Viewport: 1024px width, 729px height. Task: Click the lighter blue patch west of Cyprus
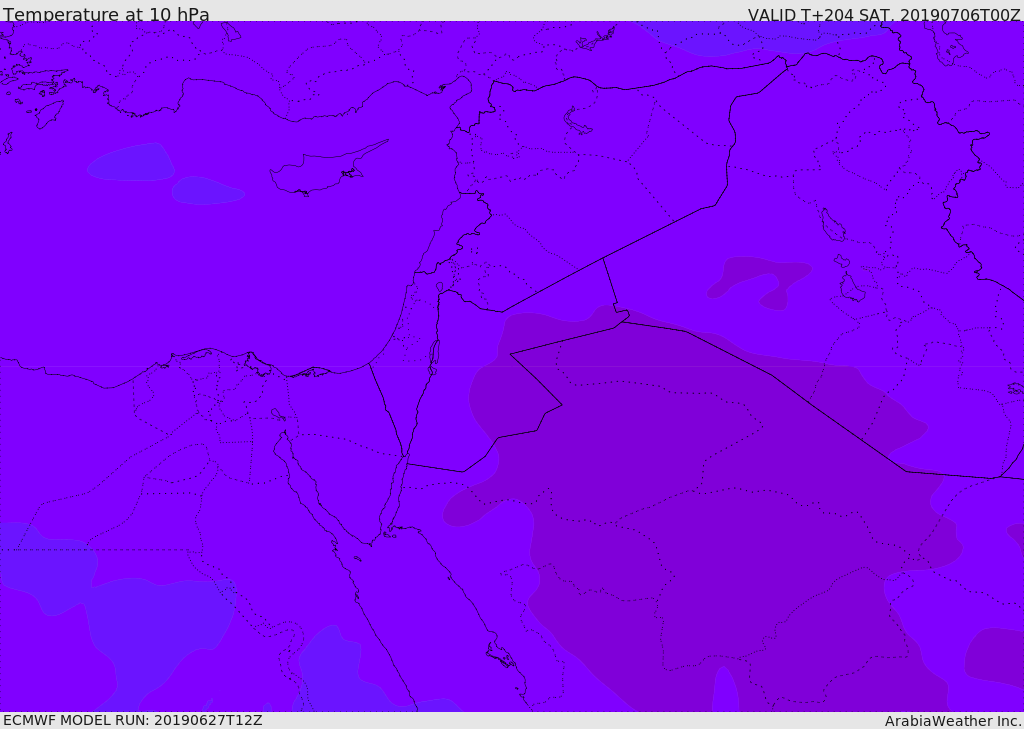pos(131,162)
